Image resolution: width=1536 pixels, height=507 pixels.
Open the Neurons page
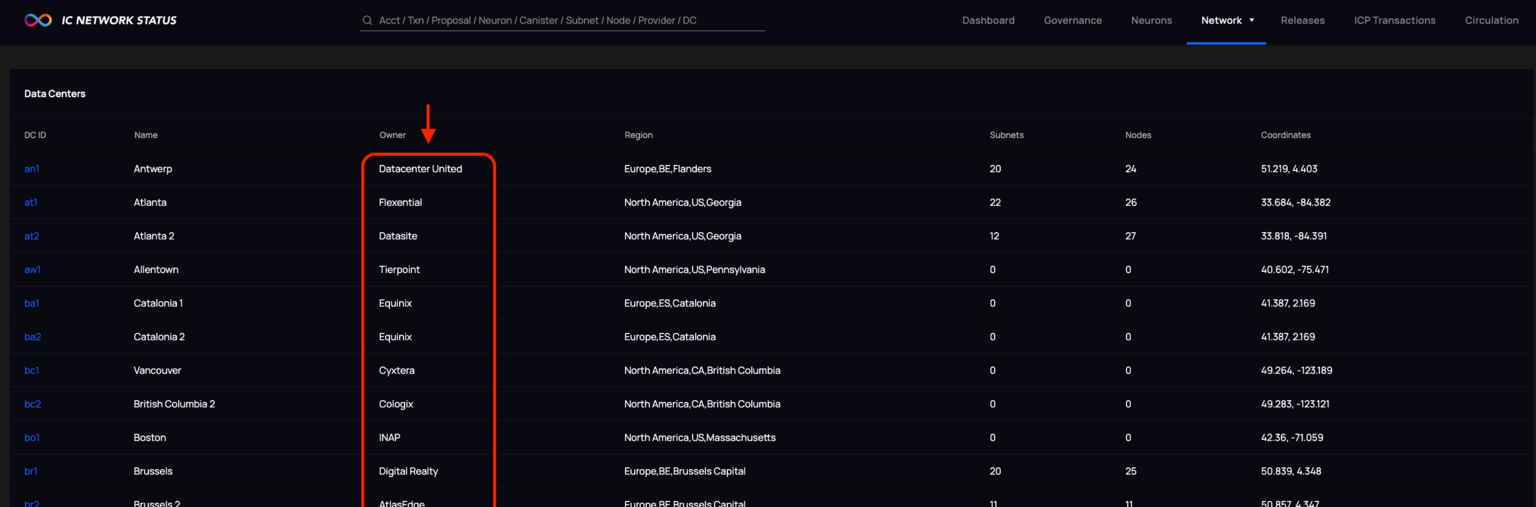[1151, 20]
